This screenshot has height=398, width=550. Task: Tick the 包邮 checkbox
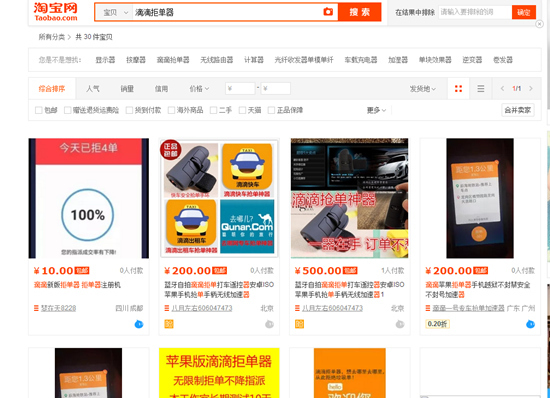click(39, 110)
